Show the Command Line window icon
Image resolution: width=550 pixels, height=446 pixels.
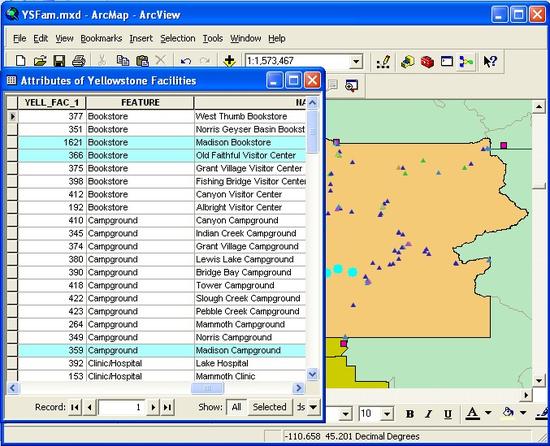[447, 62]
